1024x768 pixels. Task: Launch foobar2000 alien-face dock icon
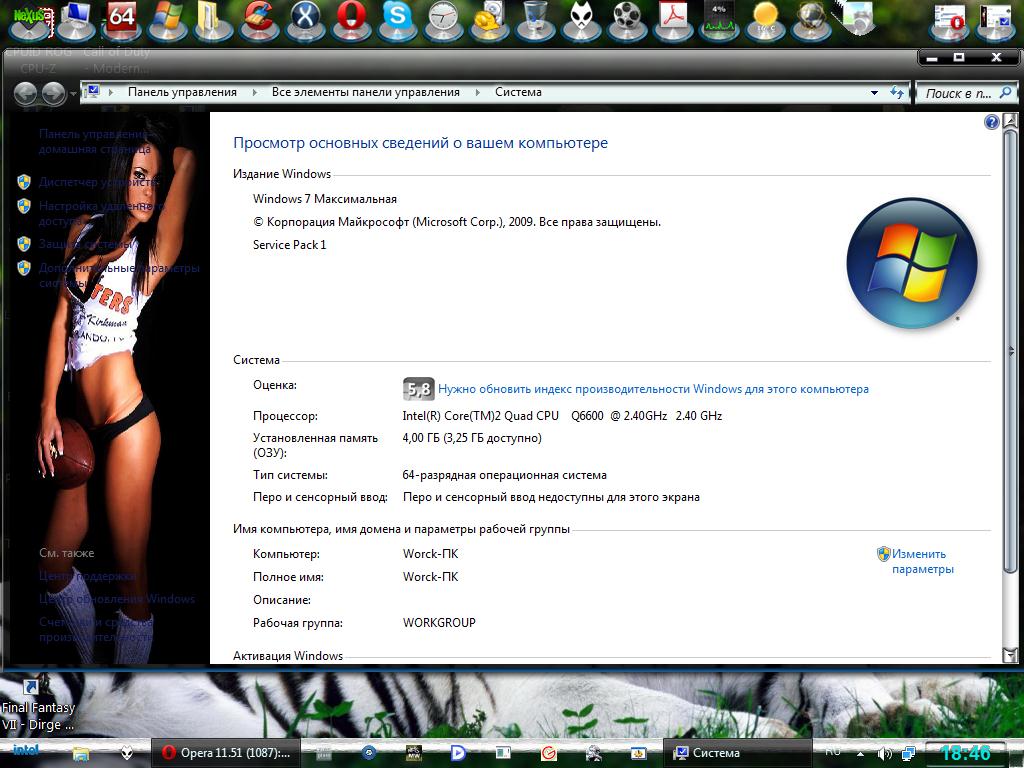click(x=581, y=20)
